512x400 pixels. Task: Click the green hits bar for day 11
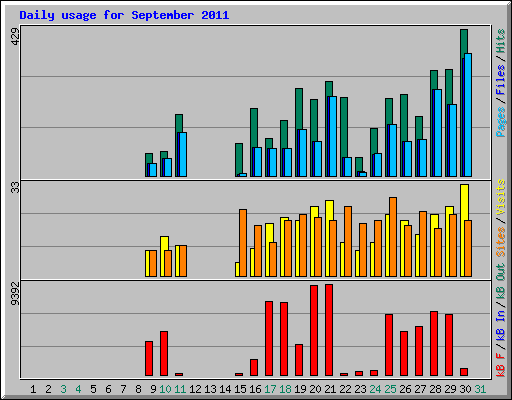pyautogui.click(x=179, y=123)
